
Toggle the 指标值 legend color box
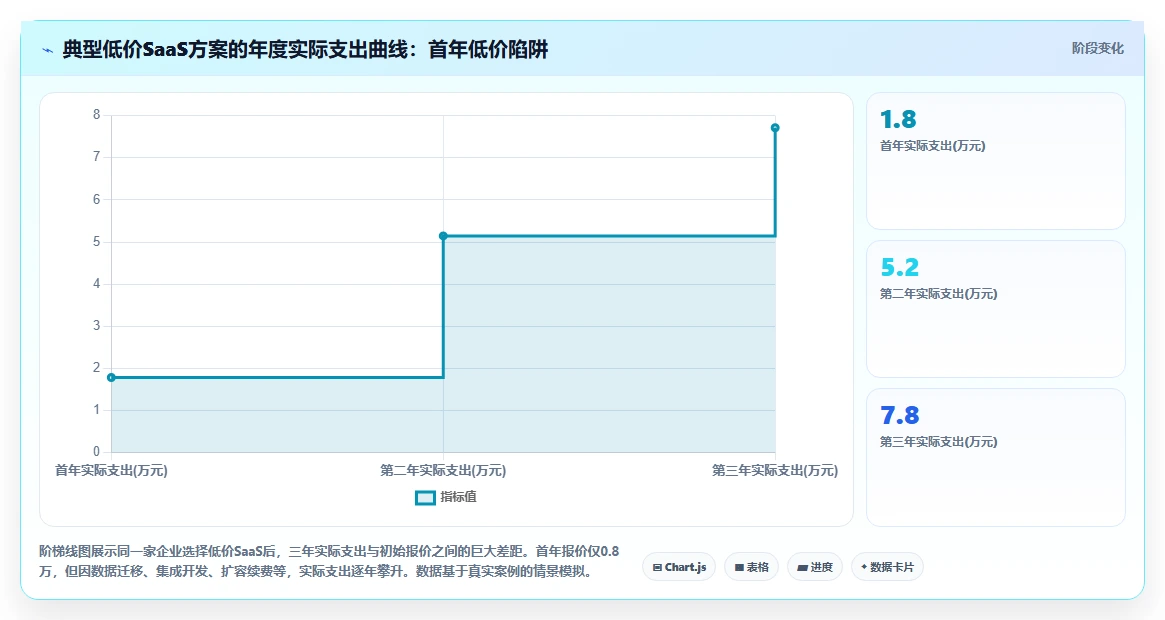click(425, 497)
